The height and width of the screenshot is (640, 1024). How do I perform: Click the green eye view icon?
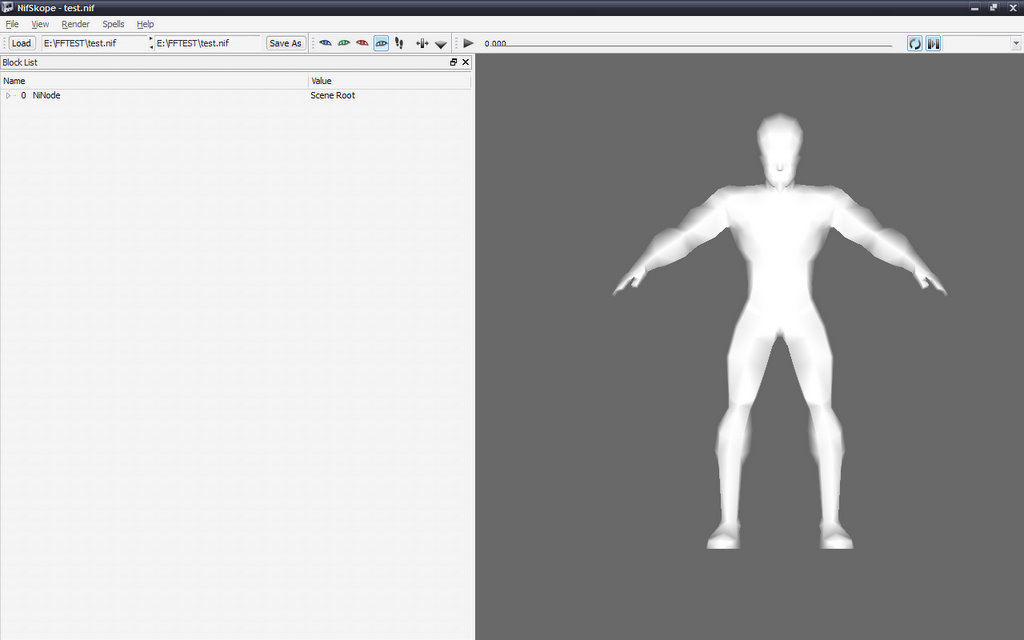343,43
